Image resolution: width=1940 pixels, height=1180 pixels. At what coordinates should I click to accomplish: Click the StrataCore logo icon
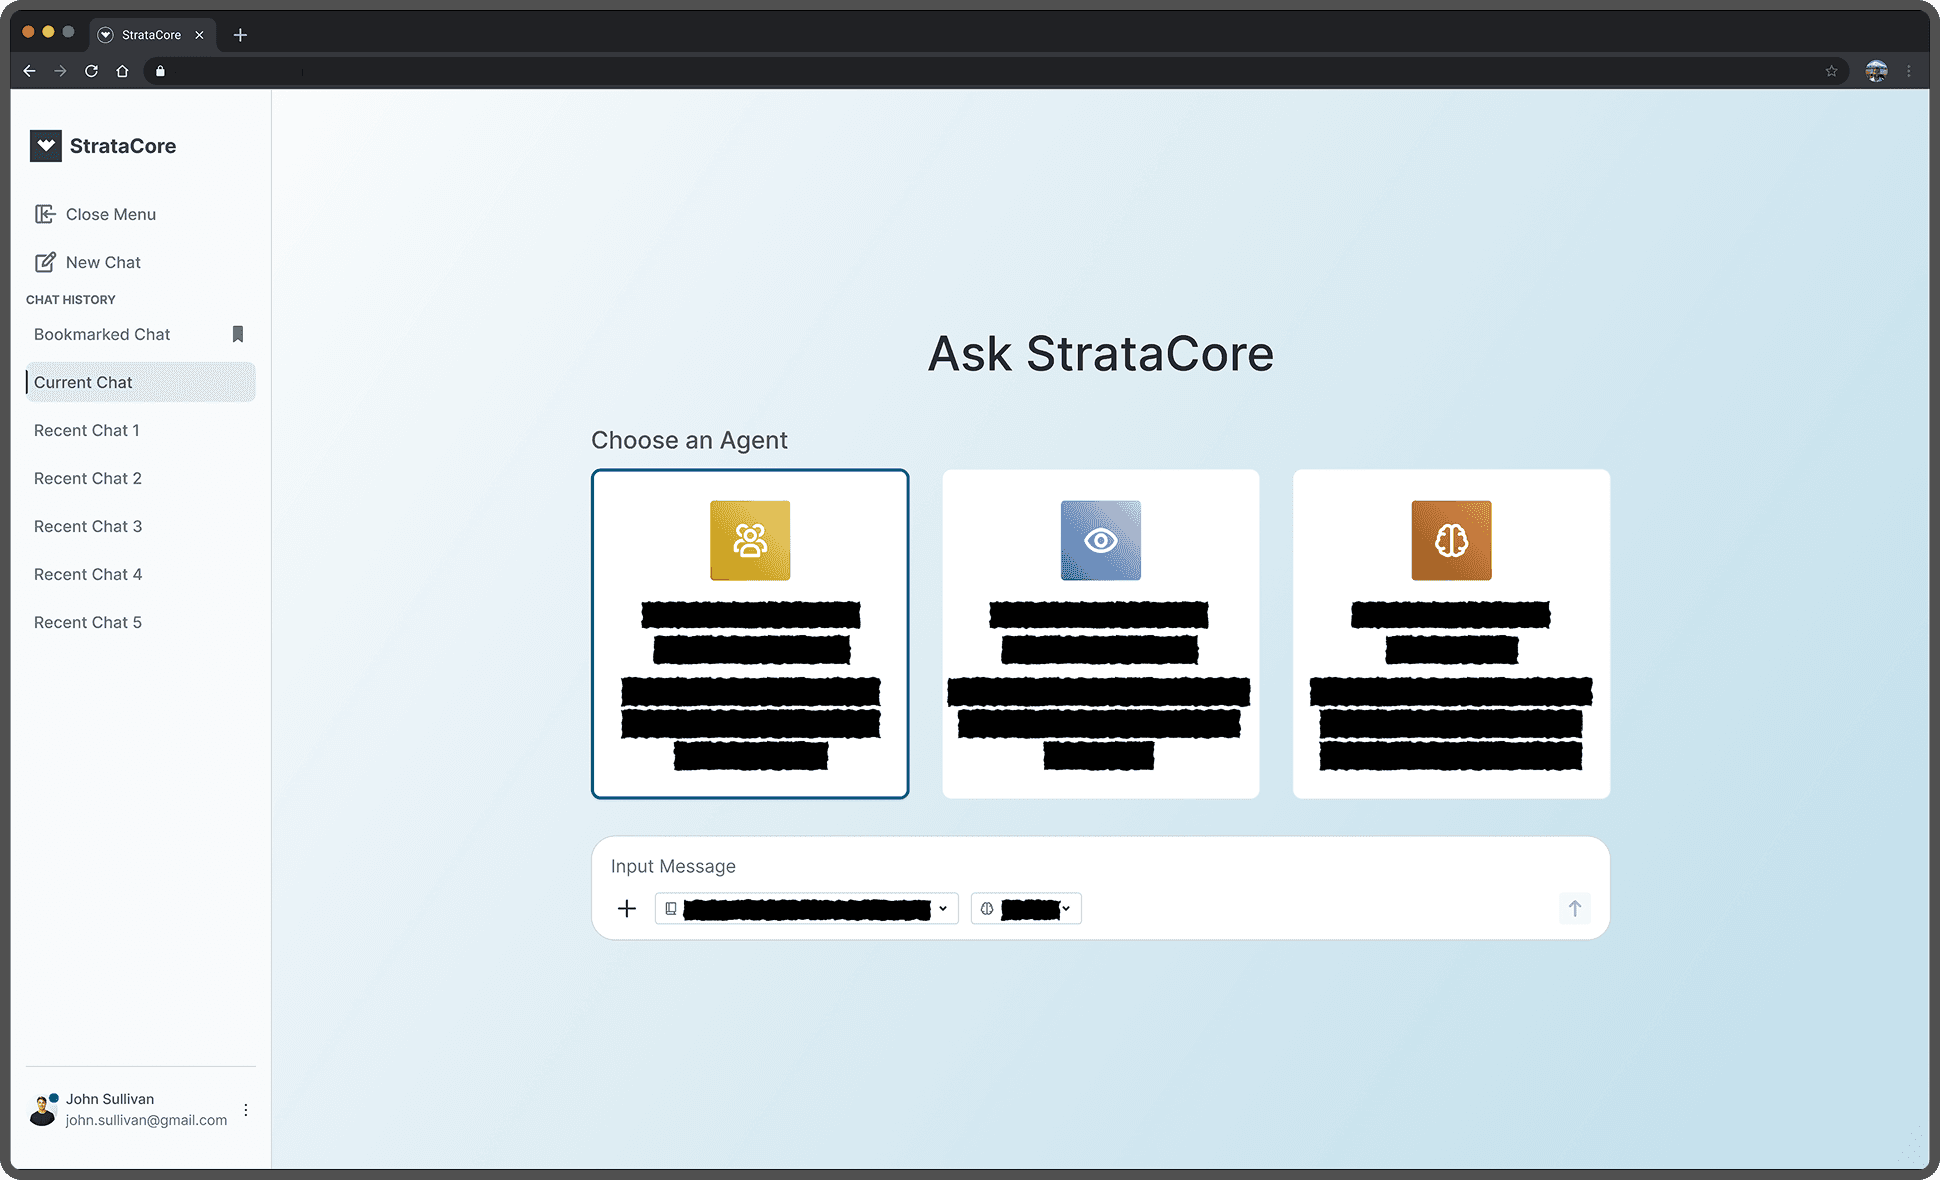click(46, 146)
